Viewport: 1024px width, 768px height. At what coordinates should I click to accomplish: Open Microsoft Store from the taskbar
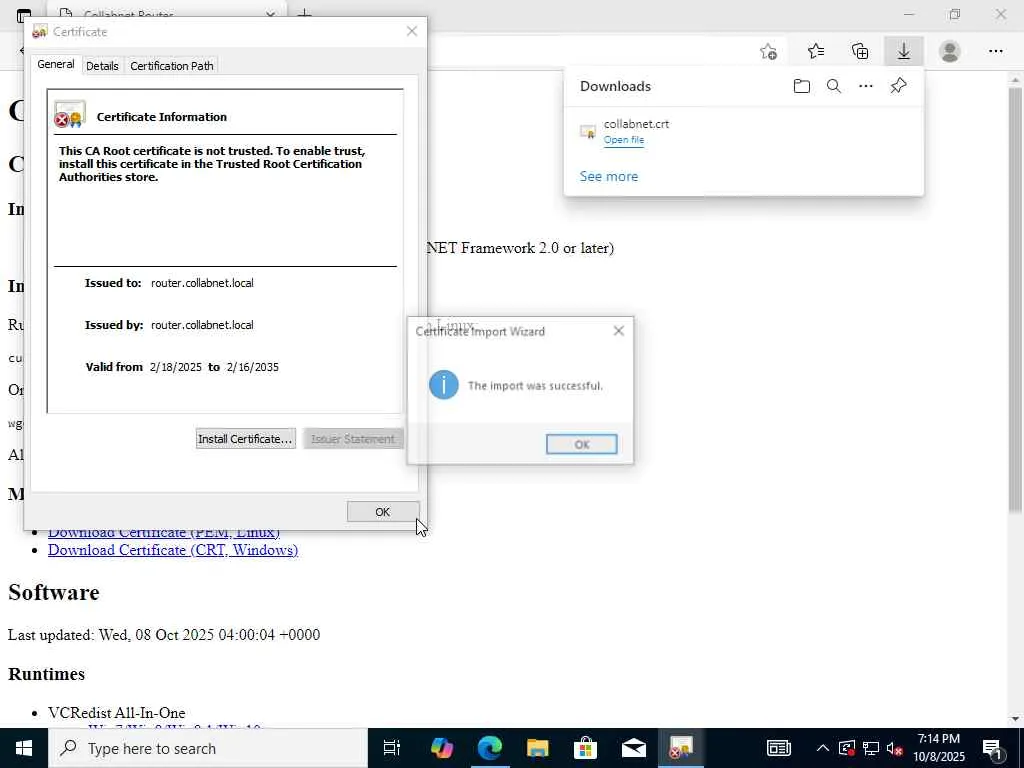tap(586, 748)
